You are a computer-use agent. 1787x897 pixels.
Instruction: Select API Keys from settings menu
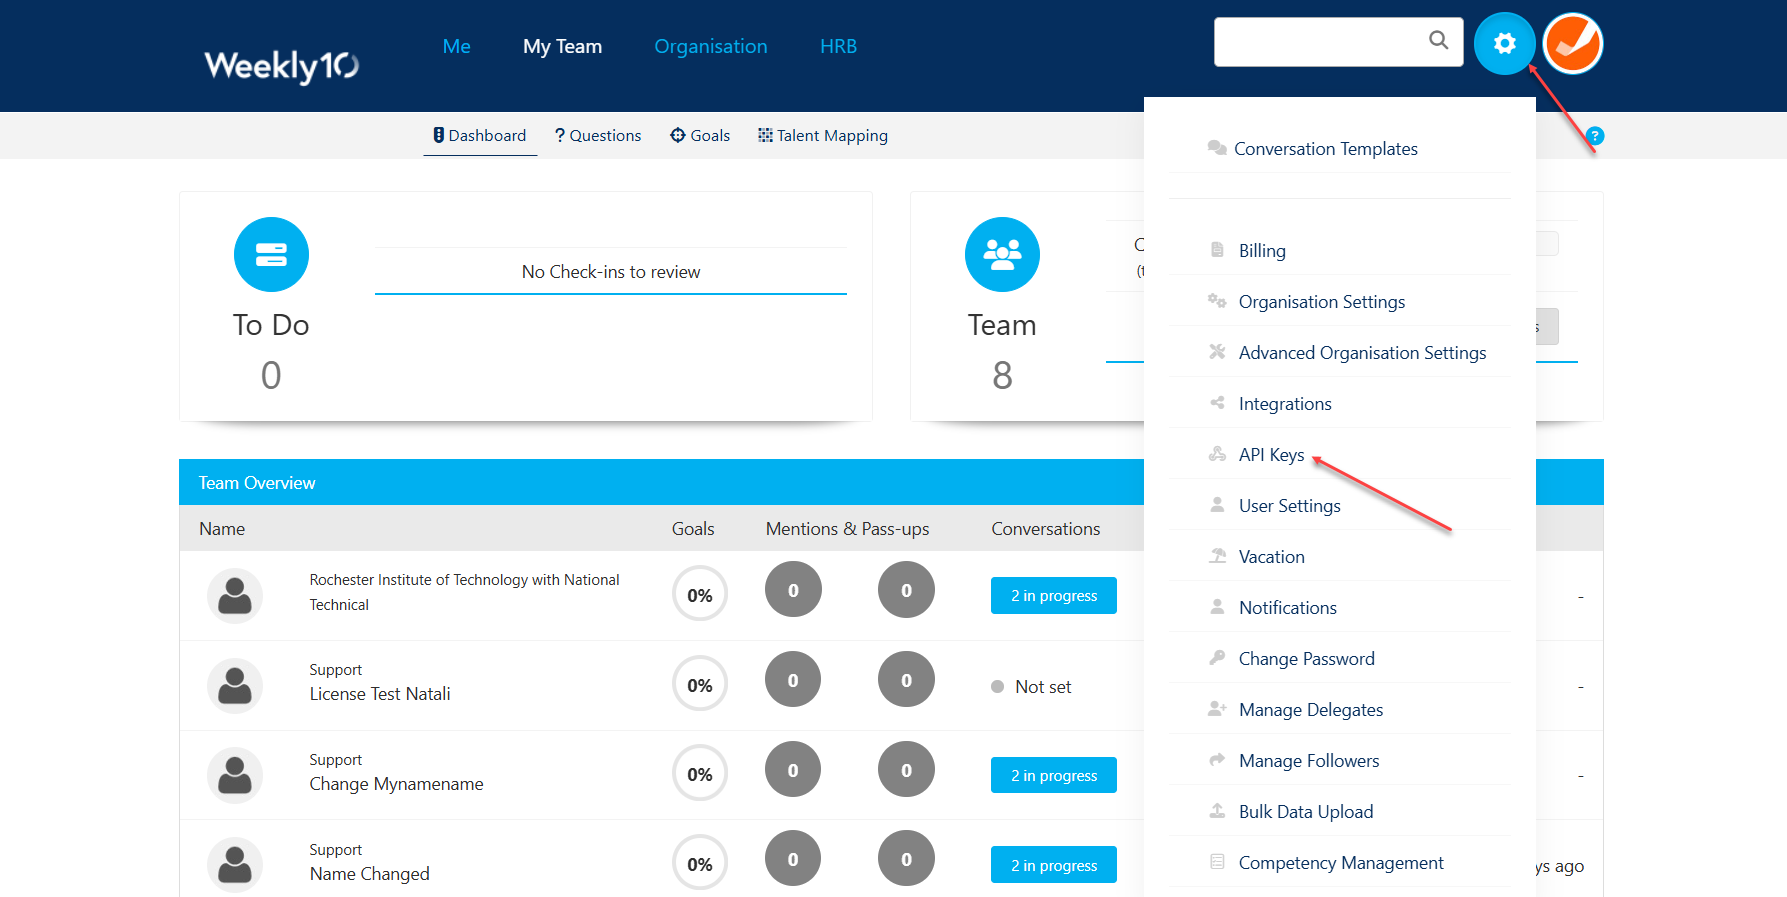1271,455
